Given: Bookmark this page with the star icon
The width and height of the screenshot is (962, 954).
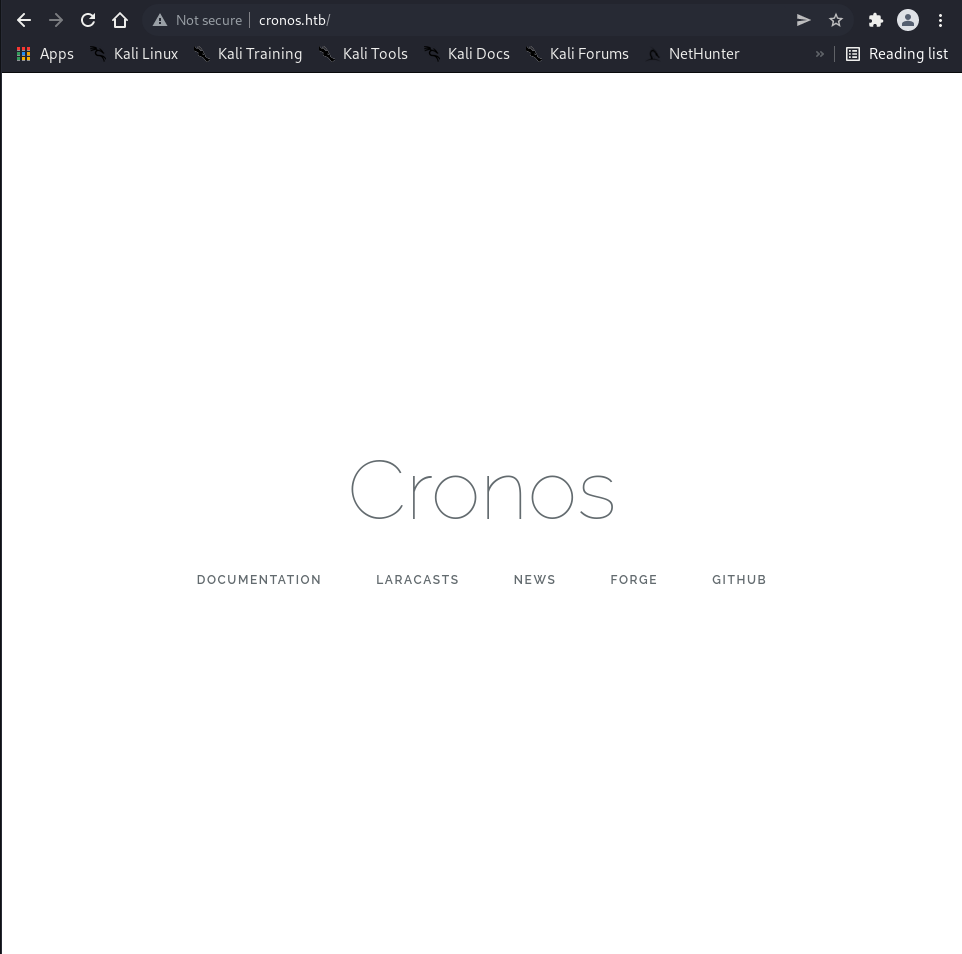Looking at the screenshot, I should [836, 20].
